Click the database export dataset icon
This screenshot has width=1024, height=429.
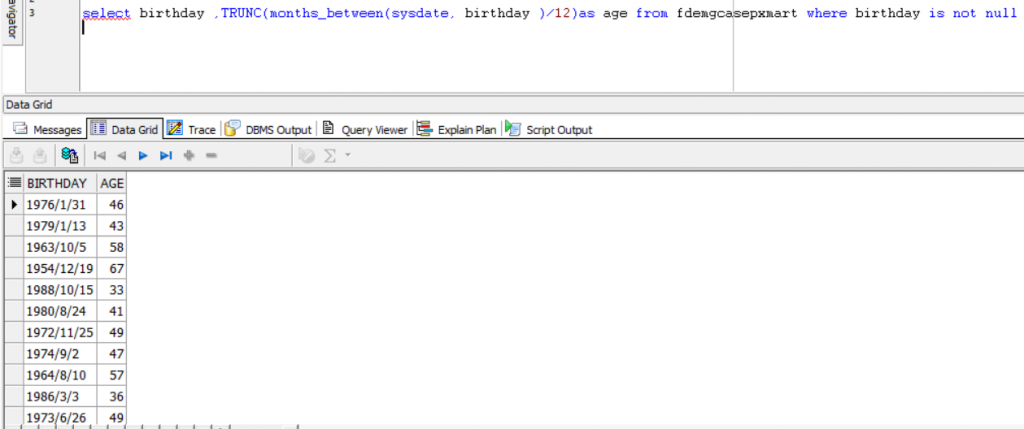click(x=70, y=155)
